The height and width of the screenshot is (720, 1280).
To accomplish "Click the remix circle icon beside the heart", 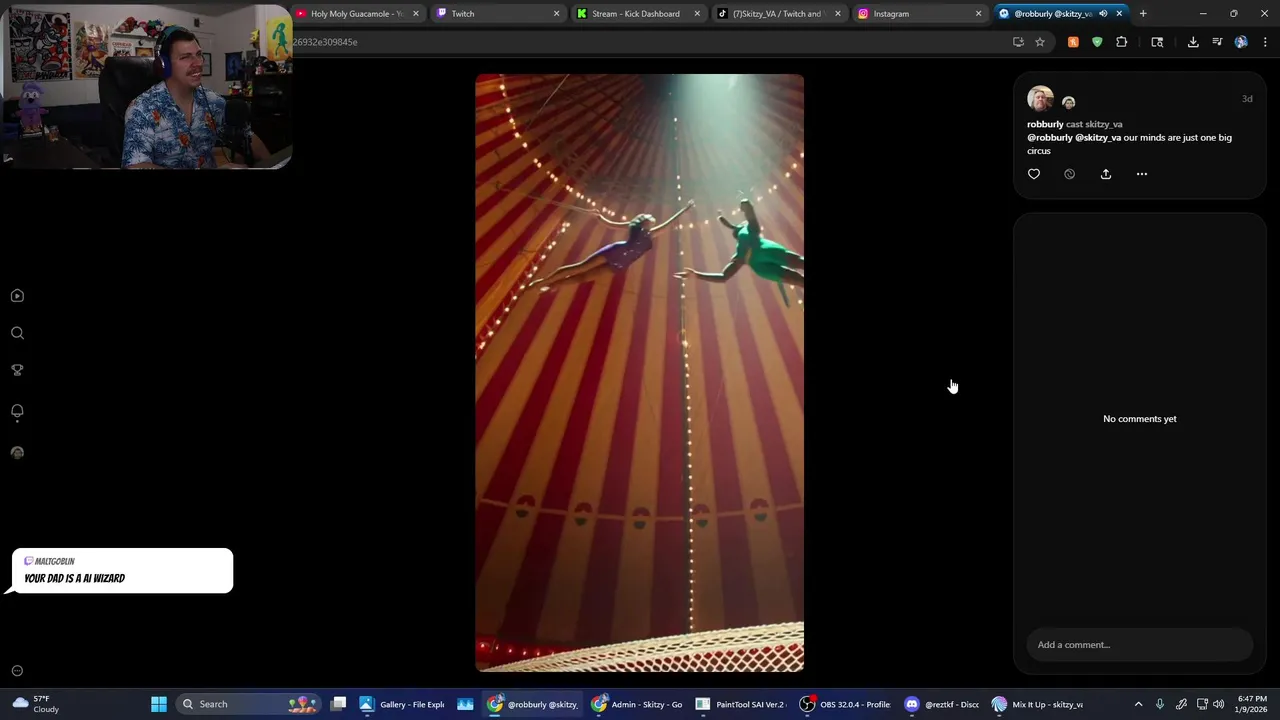I will coord(1069,174).
